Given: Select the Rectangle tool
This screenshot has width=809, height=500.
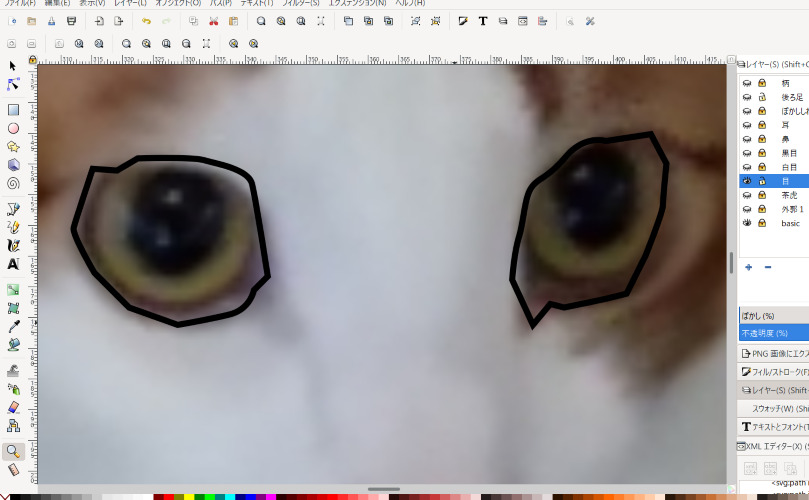Looking at the screenshot, I should [x=13, y=110].
